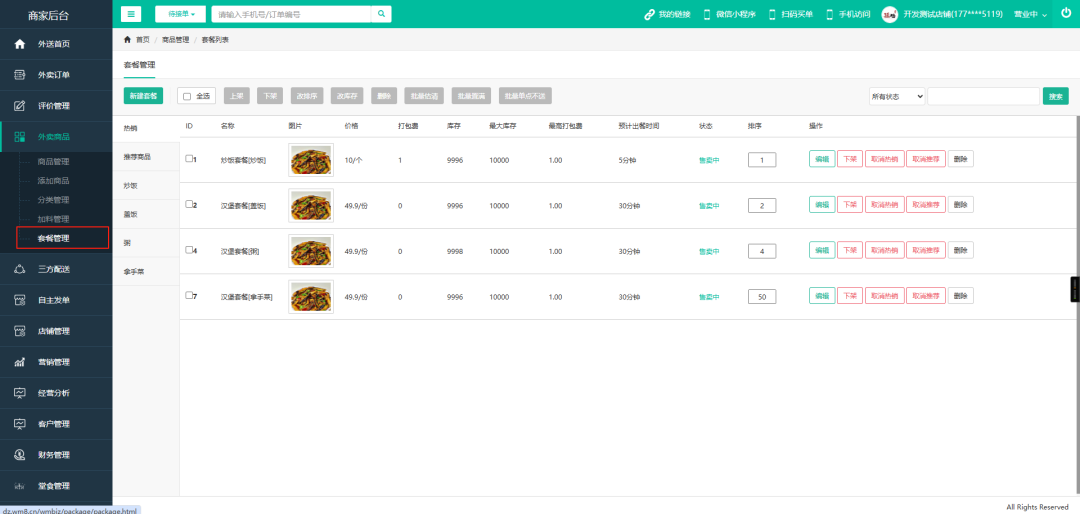Viewport: 1080px width, 514px height.
Task: Open 财务管理 icon in sidebar
Action: 20,455
